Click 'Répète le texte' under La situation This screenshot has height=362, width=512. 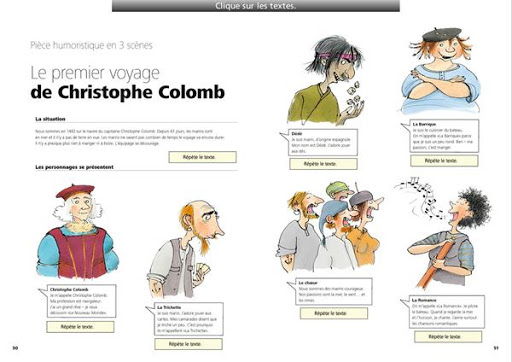coord(203,157)
